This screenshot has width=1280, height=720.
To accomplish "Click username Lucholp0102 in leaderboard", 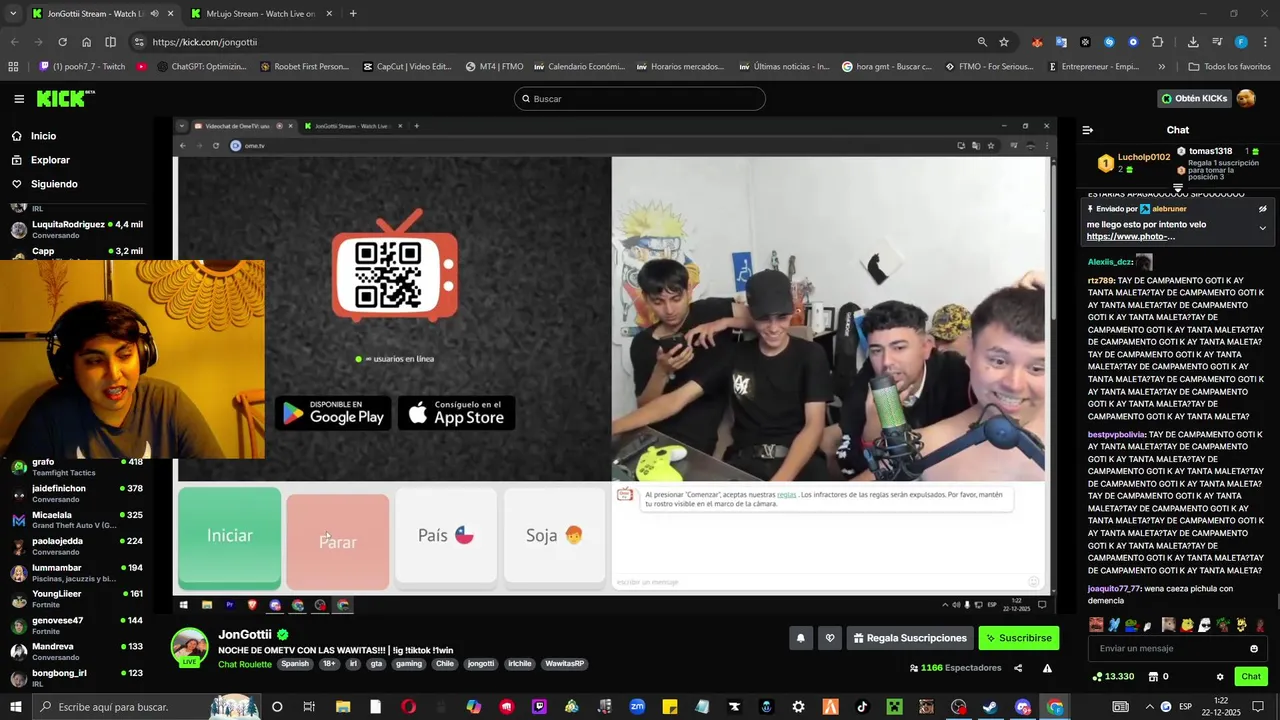I will 1144,157.
